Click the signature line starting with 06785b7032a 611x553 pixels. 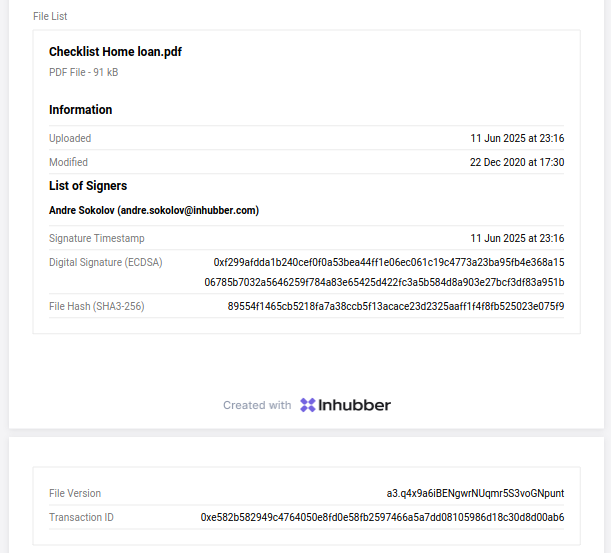(384, 282)
